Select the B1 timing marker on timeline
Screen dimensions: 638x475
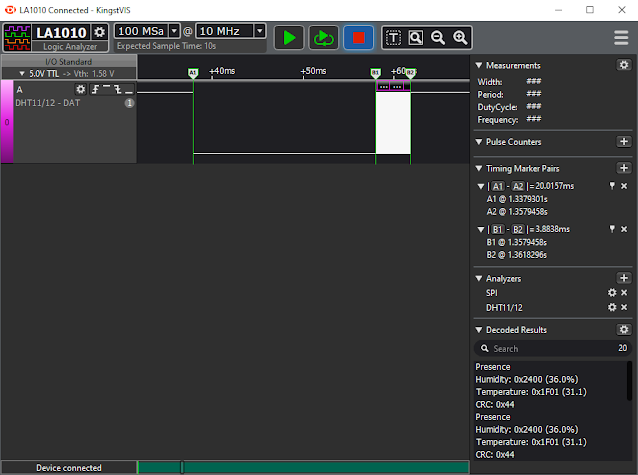tap(375, 73)
